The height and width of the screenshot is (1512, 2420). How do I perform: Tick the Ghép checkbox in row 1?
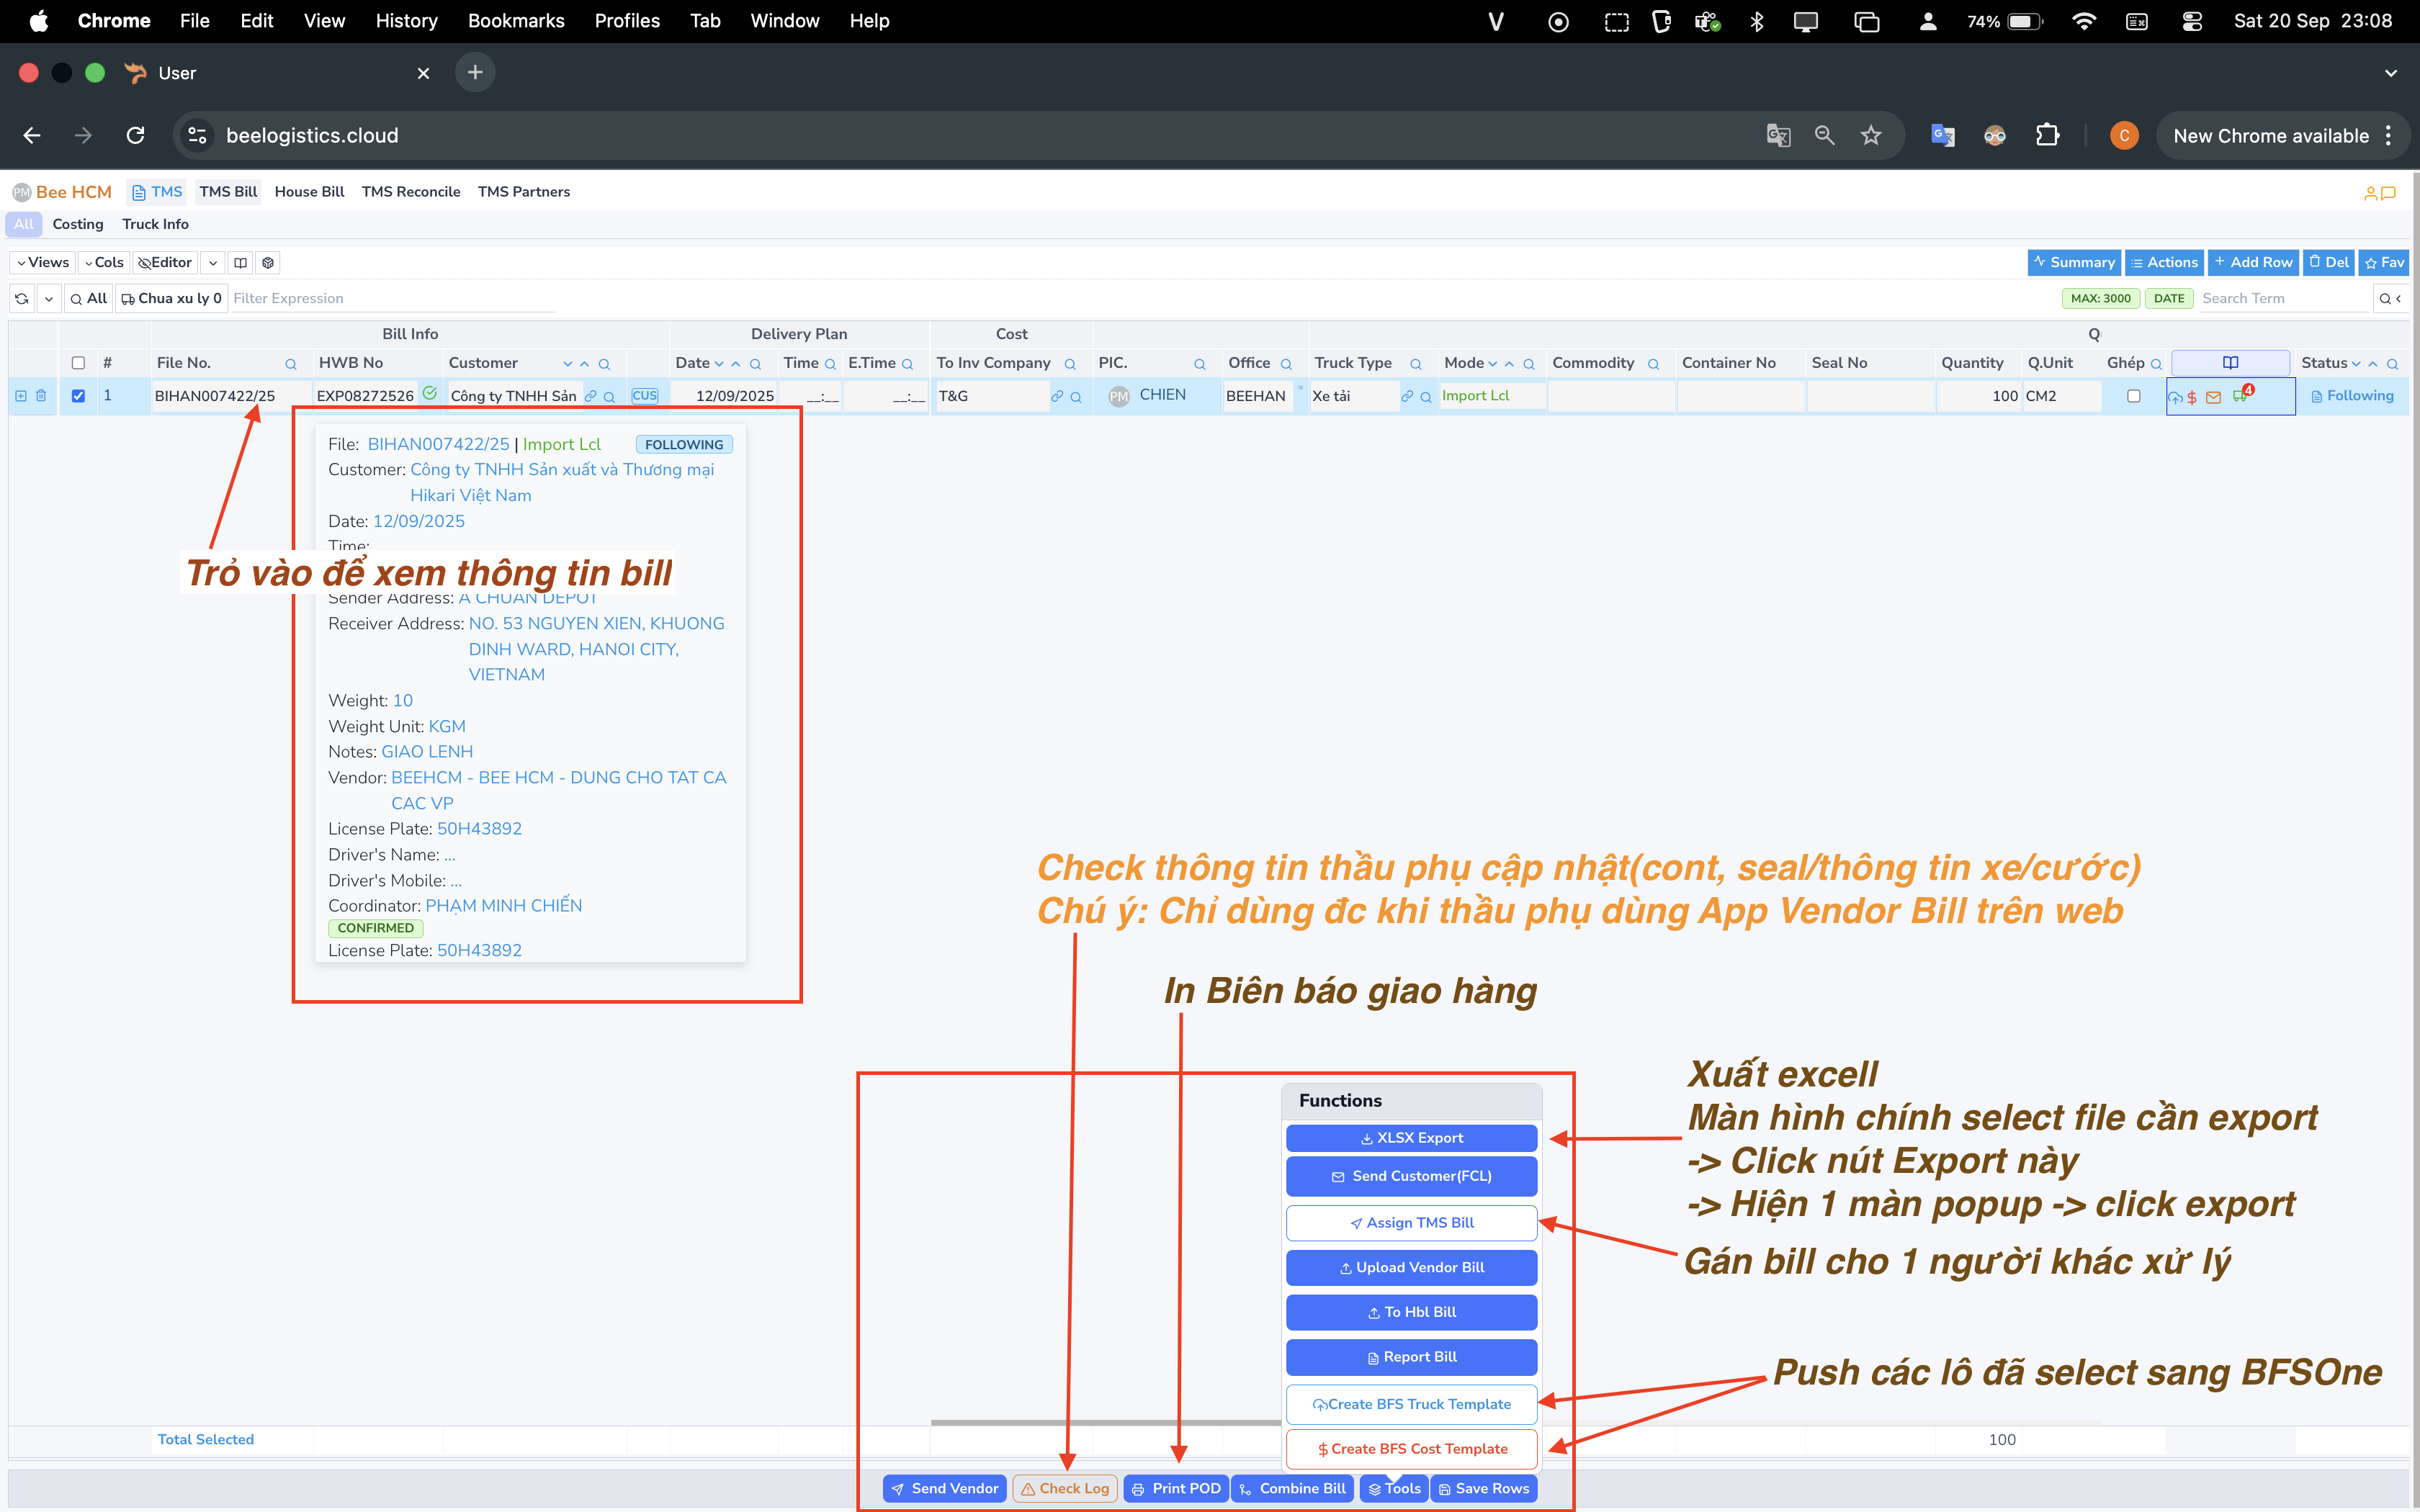2133,396
